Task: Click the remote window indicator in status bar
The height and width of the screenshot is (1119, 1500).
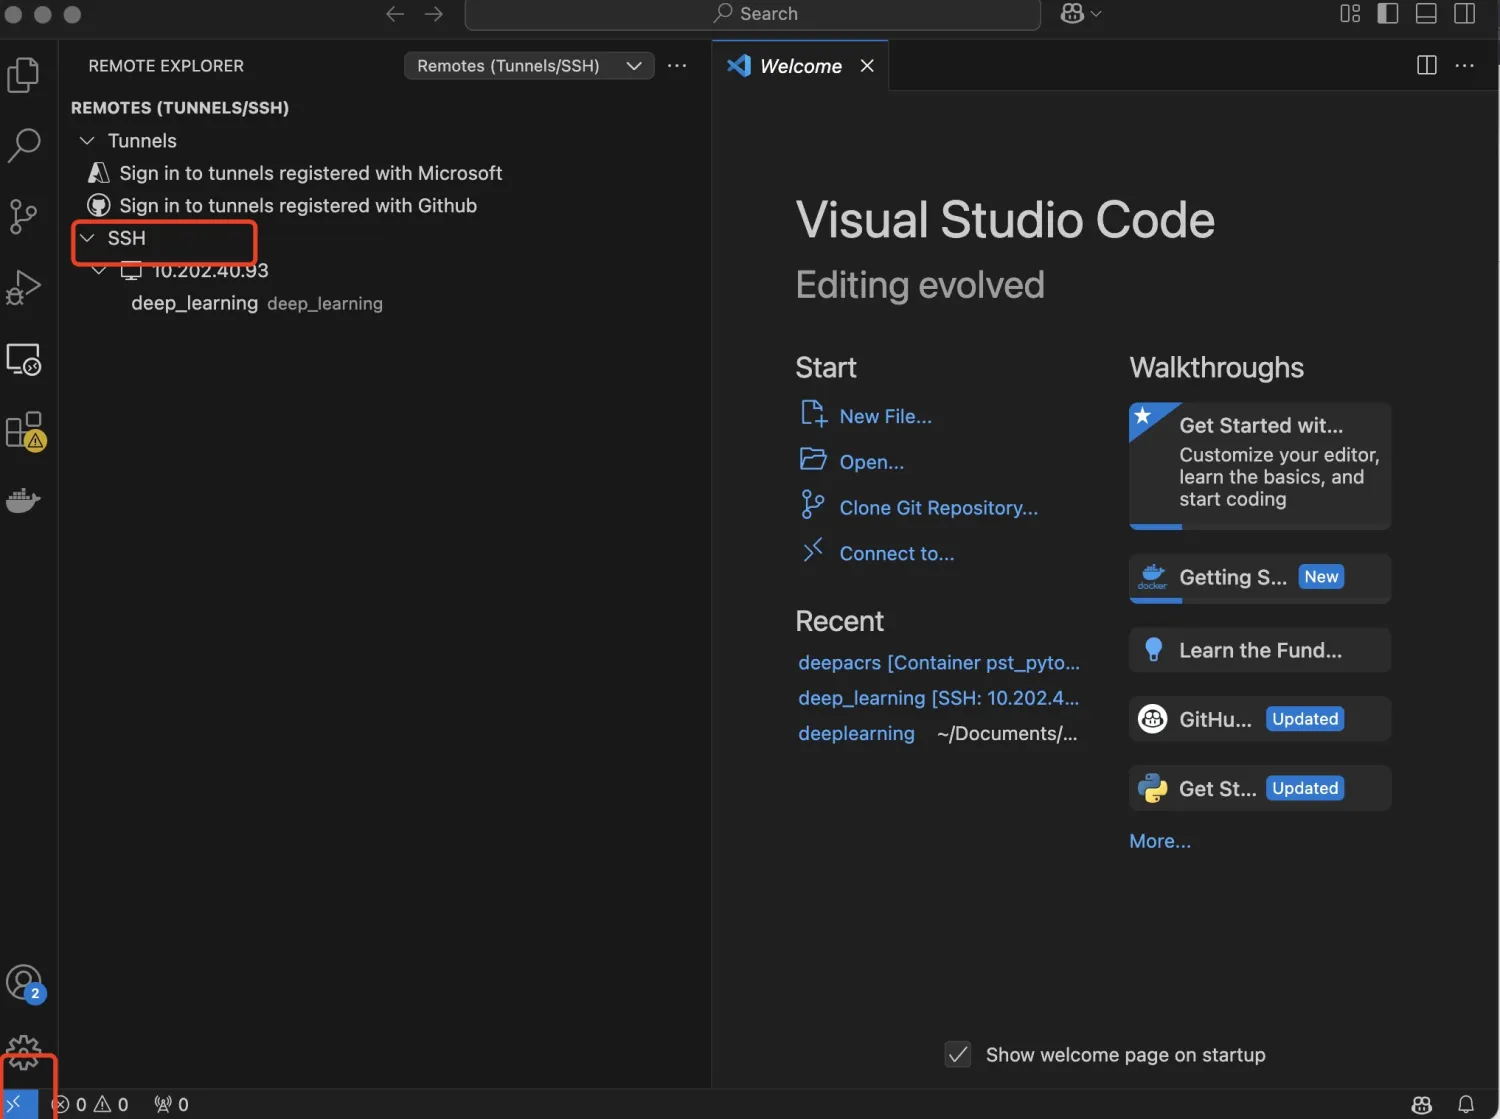Action: (x=18, y=1104)
